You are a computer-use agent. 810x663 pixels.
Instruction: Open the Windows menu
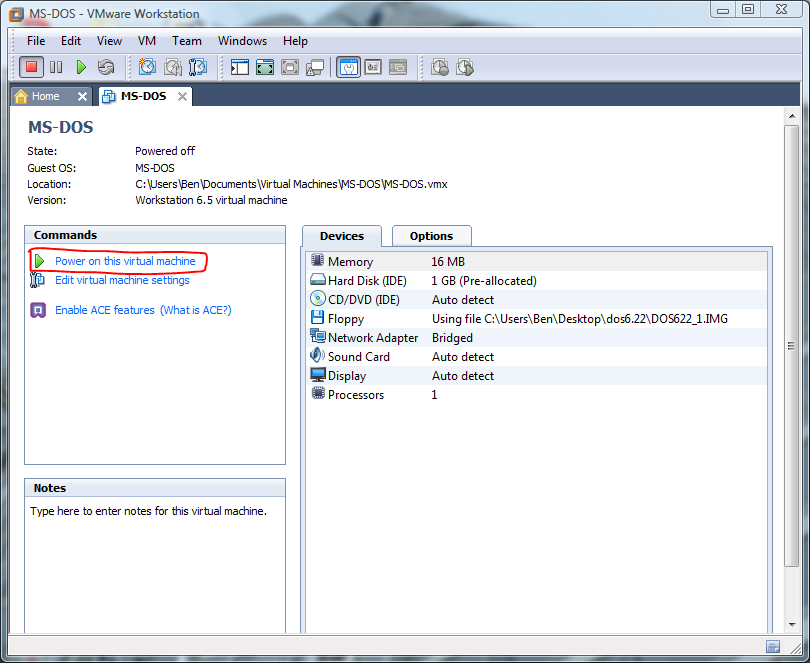pyautogui.click(x=242, y=41)
